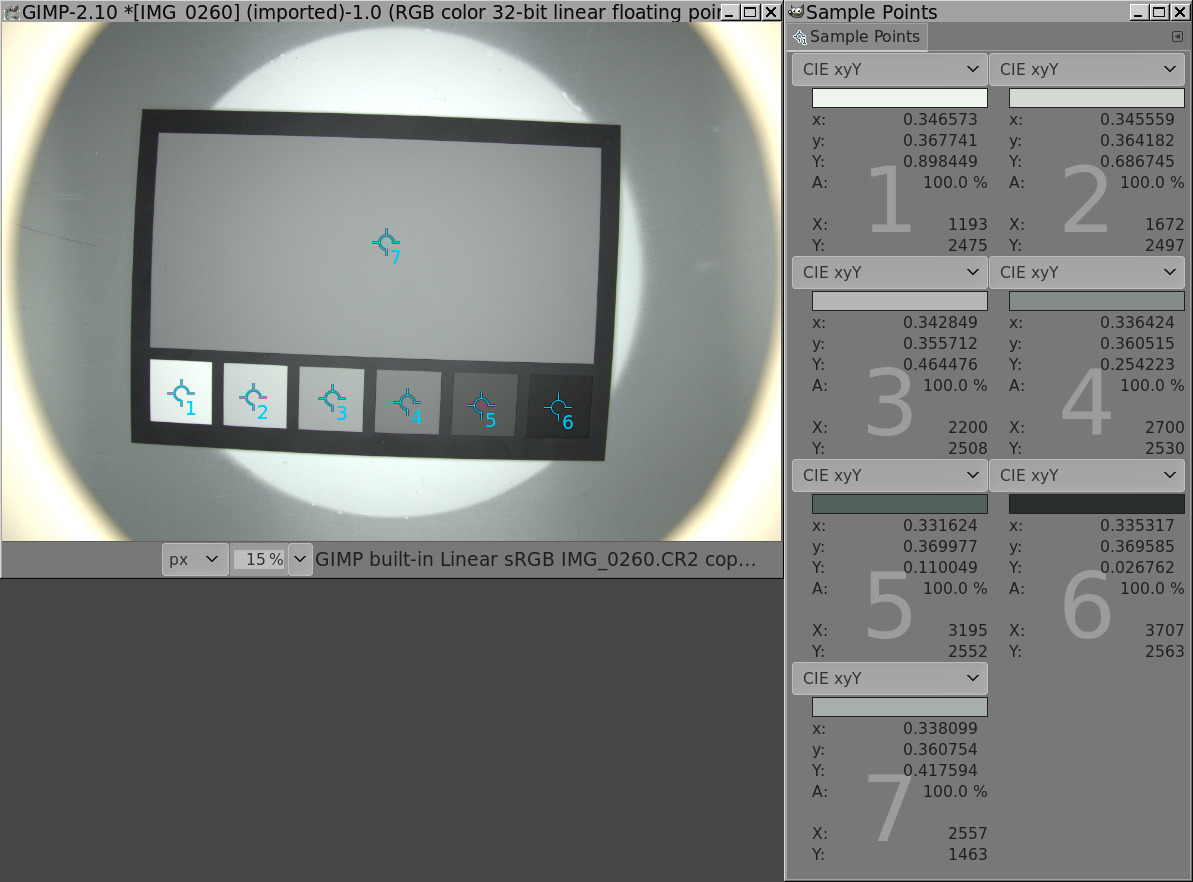Open the CIE xyY dropdown for sample point 7
Image resolution: width=1193 pixels, height=882 pixels.
pyautogui.click(x=889, y=678)
